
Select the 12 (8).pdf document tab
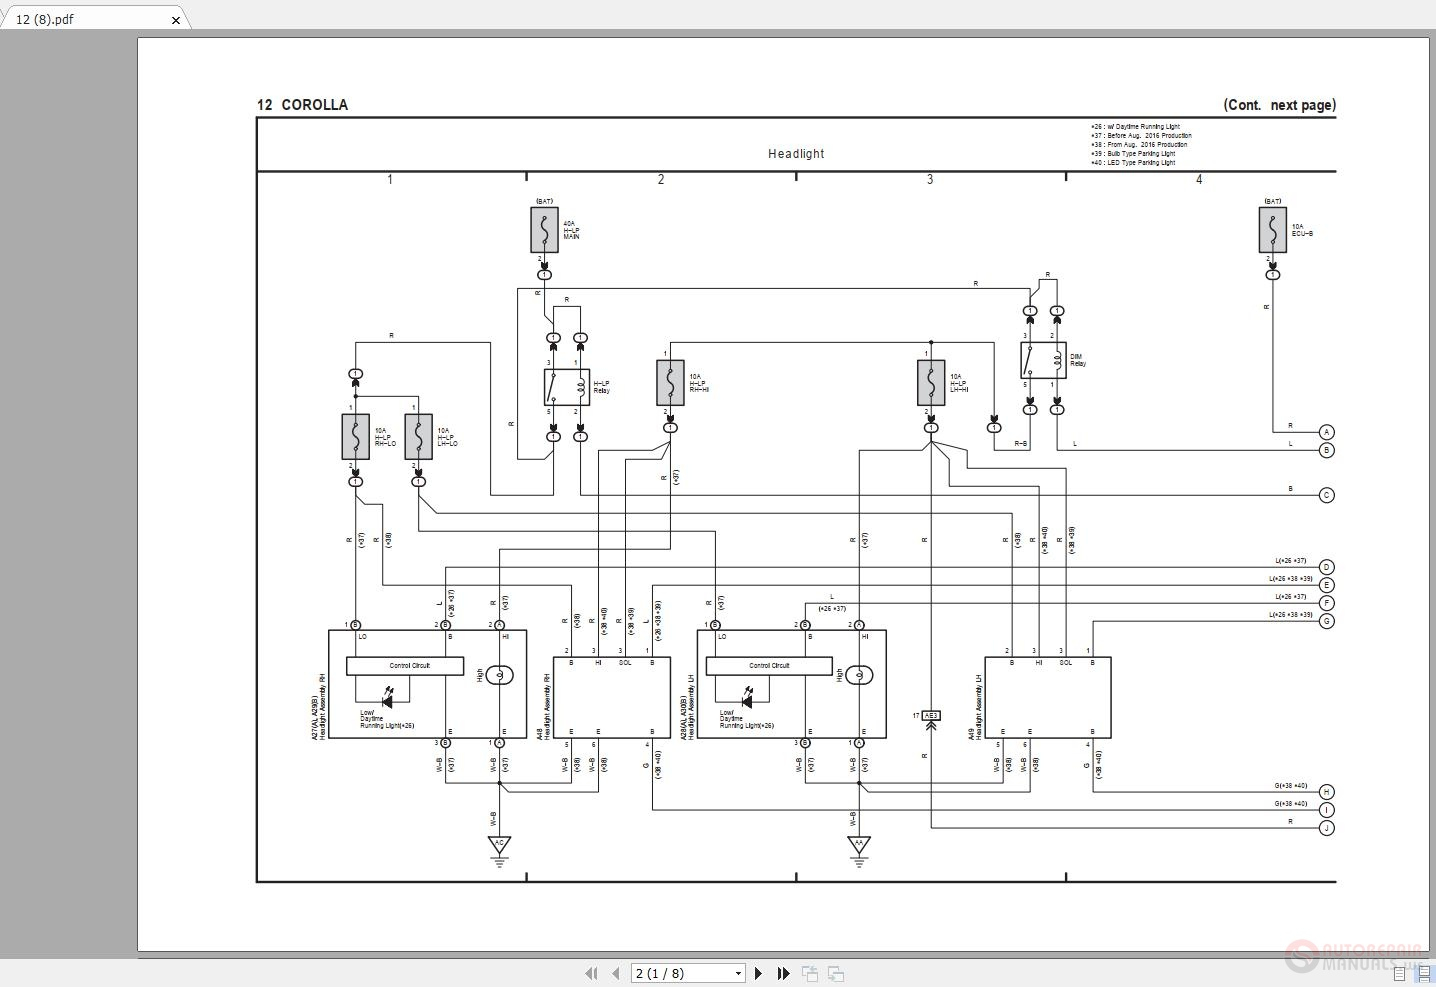click(x=94, y=19)
